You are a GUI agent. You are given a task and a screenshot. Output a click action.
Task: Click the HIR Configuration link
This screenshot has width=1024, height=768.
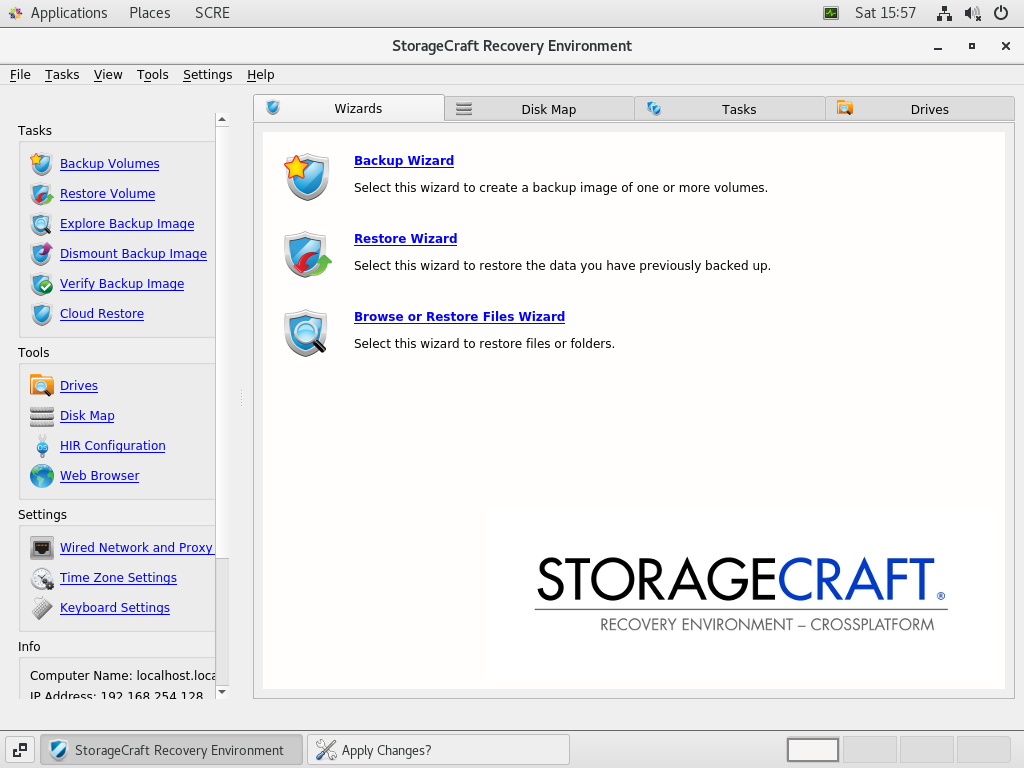[113, 445]
